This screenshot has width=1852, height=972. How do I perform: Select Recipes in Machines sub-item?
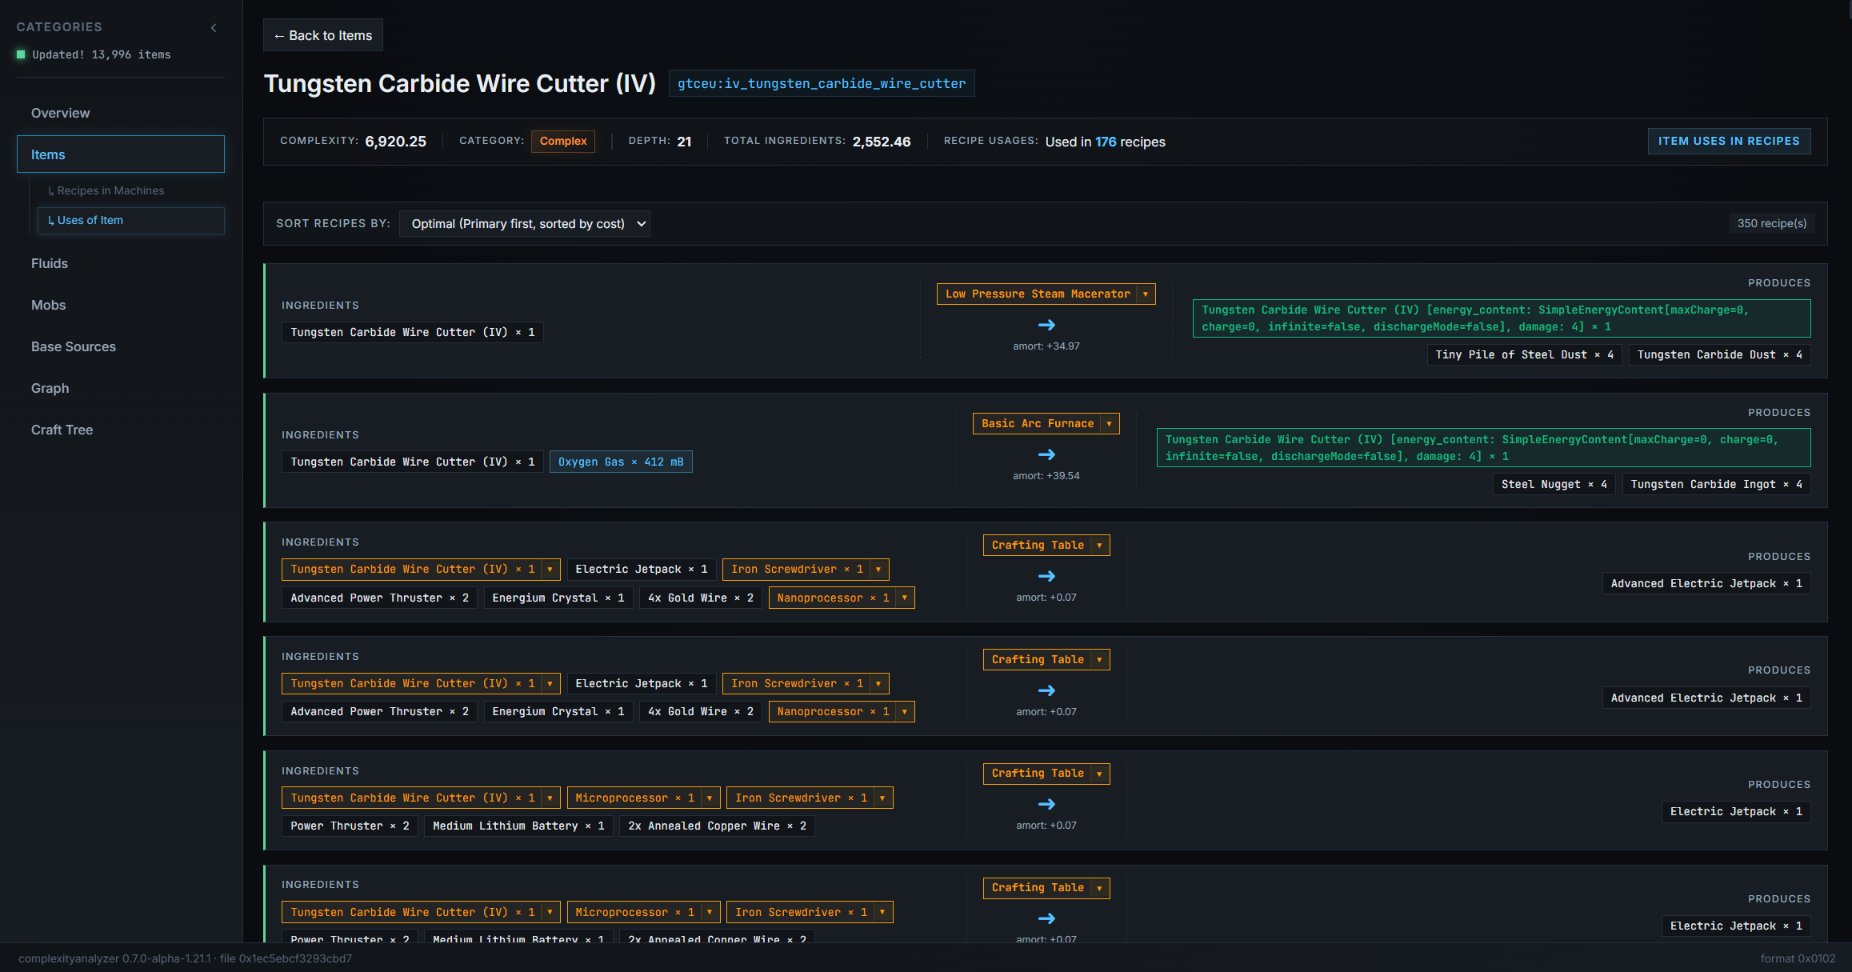110,191
